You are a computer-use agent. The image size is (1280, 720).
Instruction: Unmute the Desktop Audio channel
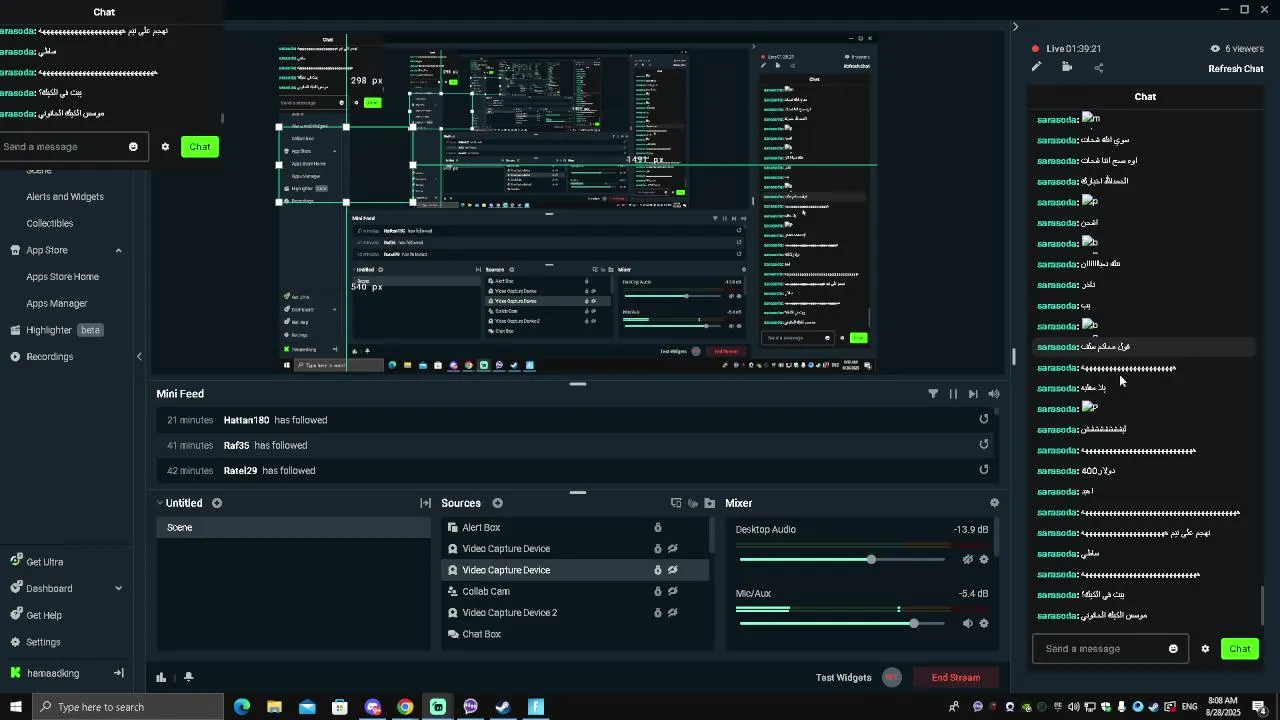point(967,560)
